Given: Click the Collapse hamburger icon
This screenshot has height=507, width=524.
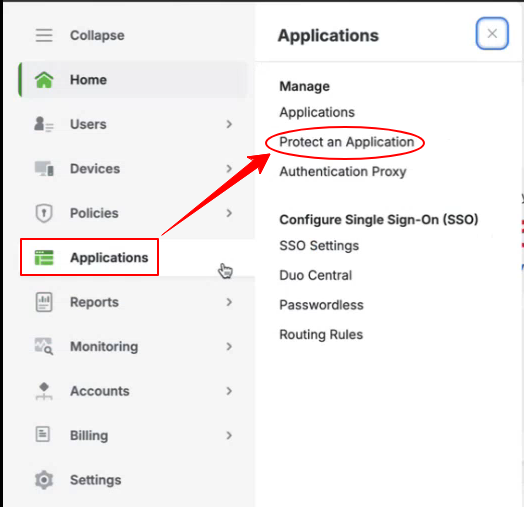Looking at the screenshot, I should 44,35.
